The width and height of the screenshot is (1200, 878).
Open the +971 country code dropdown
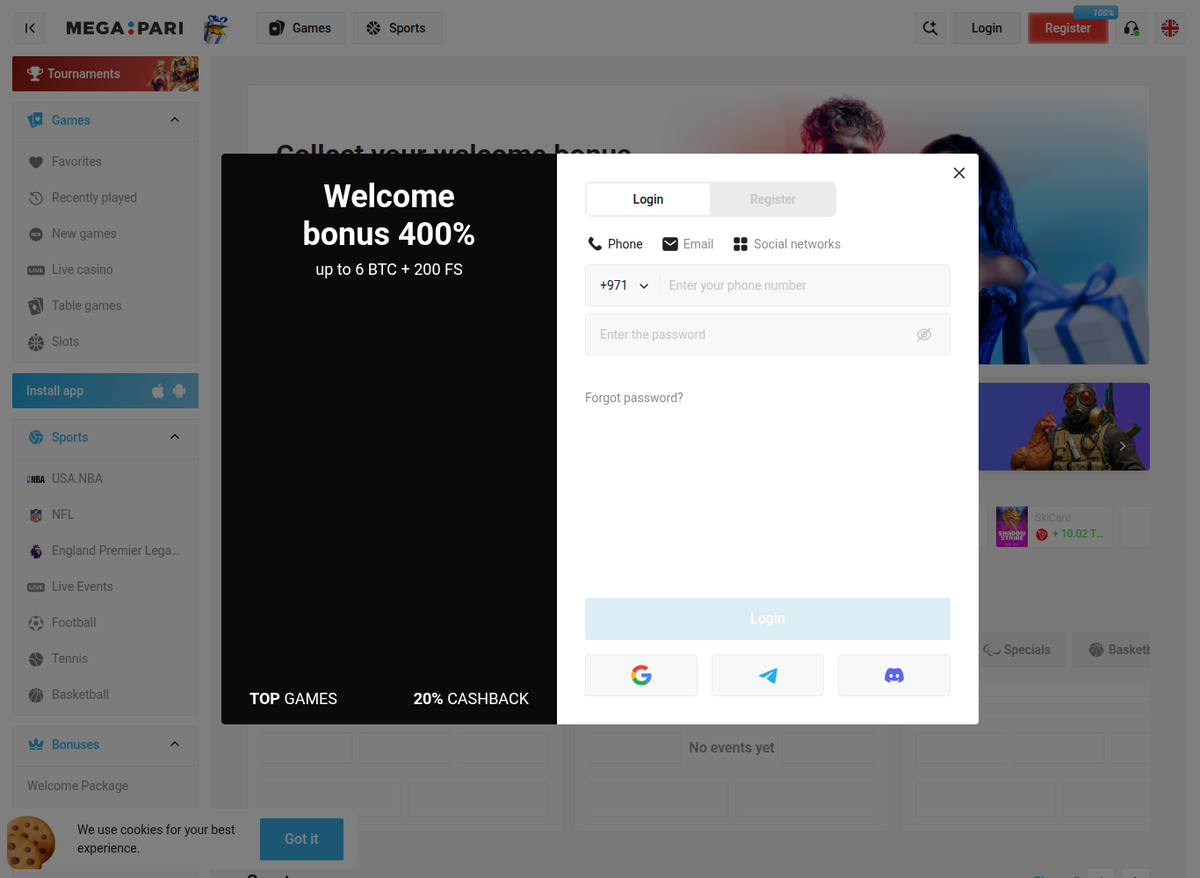624,285
